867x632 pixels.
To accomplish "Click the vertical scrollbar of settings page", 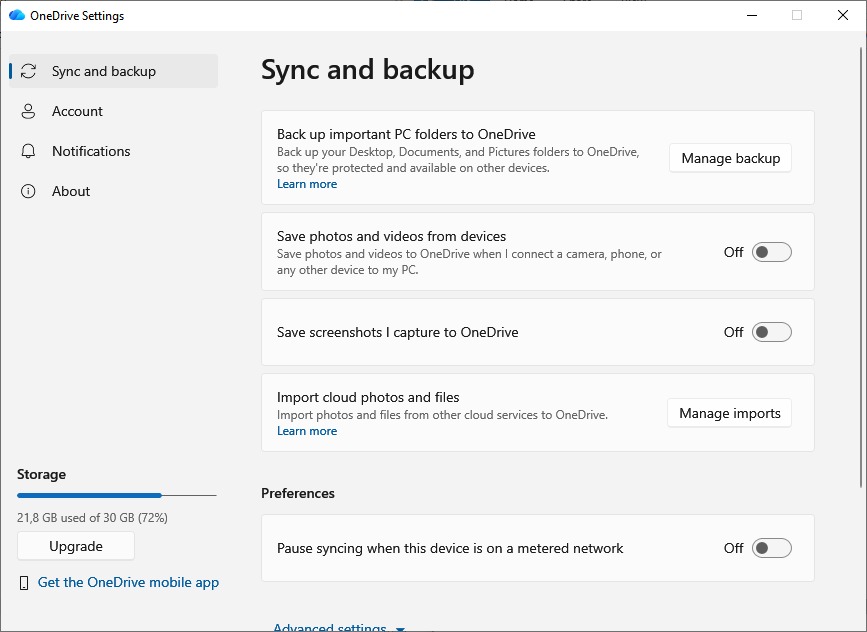I will (x=861, y=267).
